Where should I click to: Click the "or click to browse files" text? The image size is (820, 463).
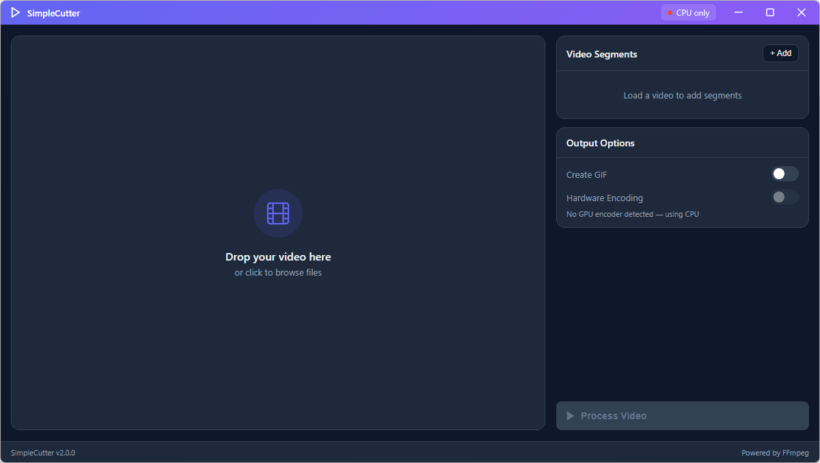tap(278, 272)
